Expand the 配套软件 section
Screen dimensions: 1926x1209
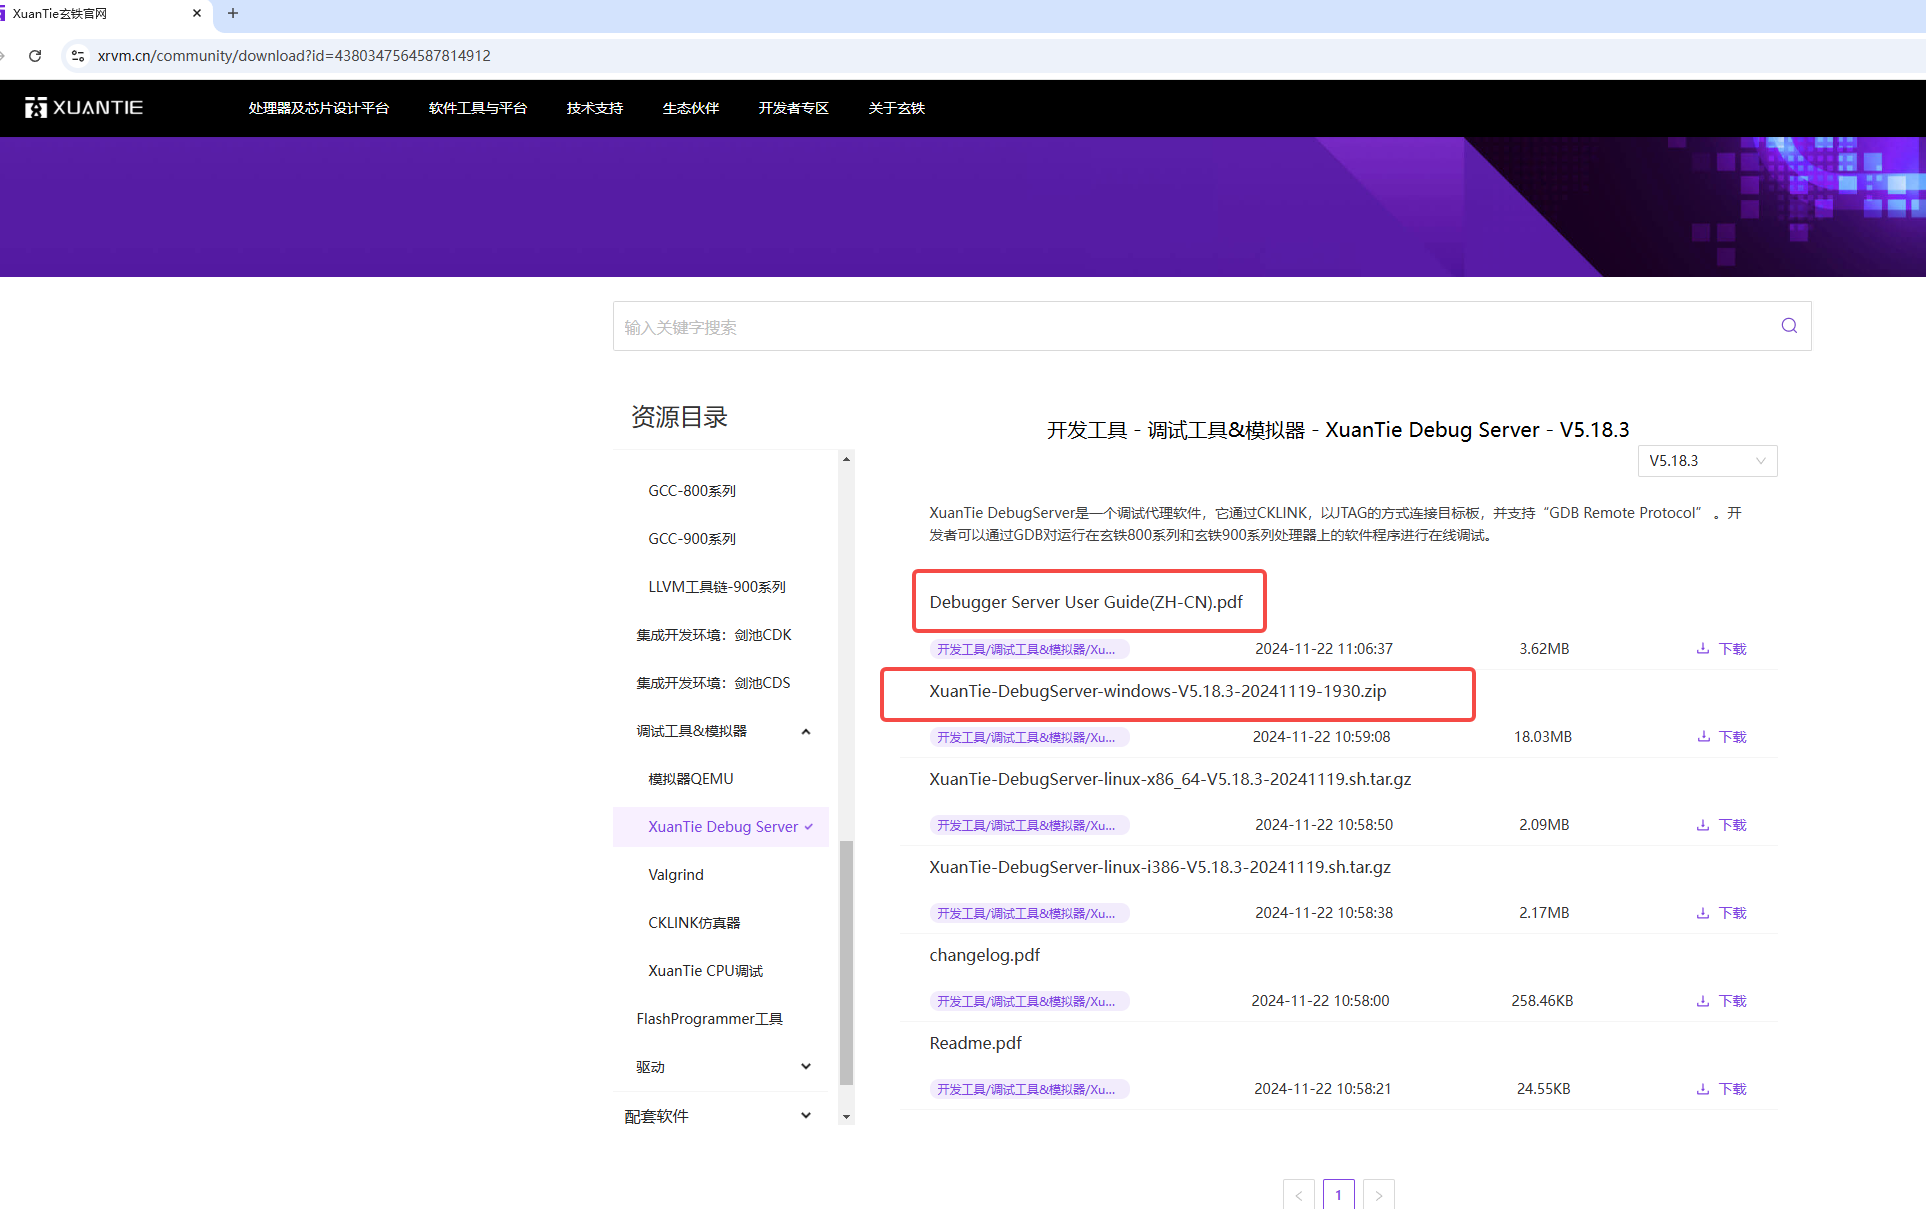click(806, 1116)
